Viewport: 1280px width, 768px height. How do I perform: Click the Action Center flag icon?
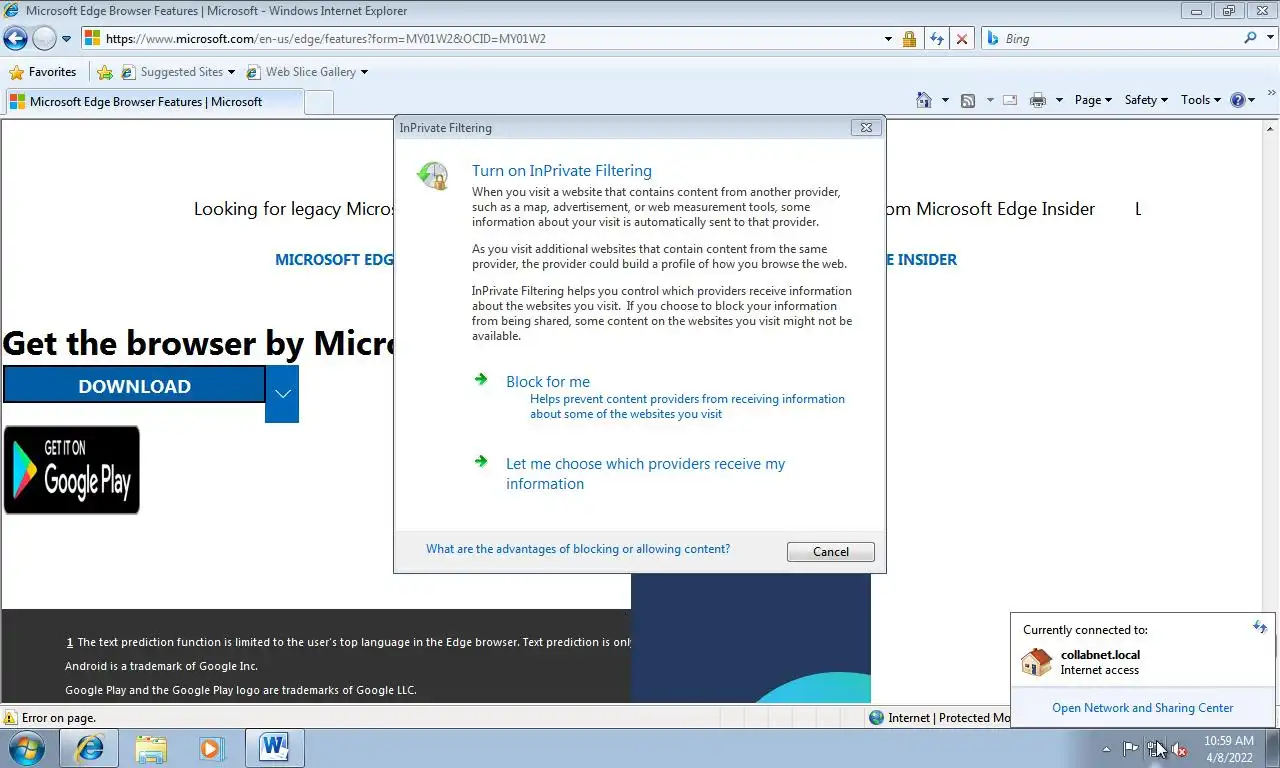click(x=1131, y=749)
